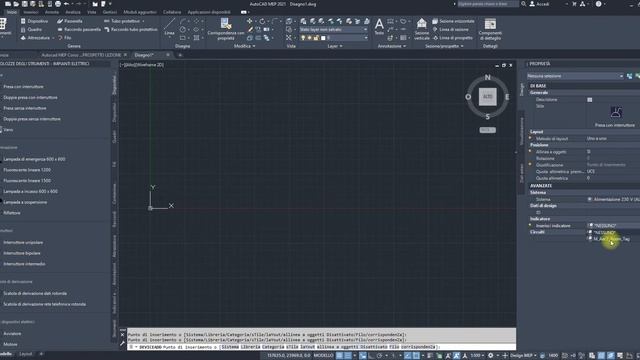The image size is (640, 360).
Task: Open the Analizza ribbon tab
Action: coord(73,12)
